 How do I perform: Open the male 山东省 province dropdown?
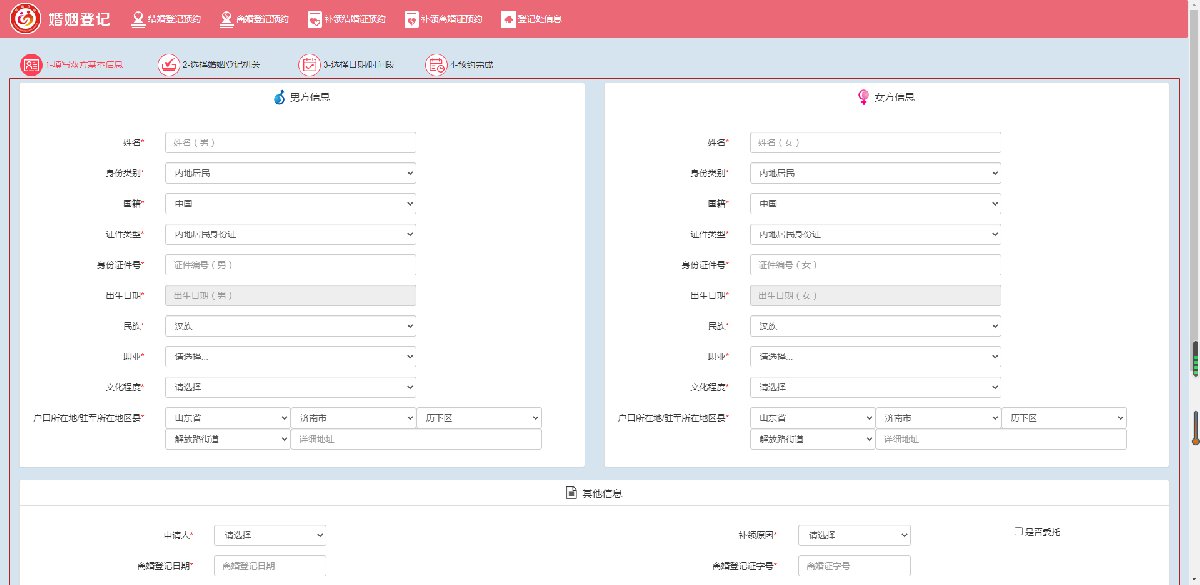coord(227,417)
